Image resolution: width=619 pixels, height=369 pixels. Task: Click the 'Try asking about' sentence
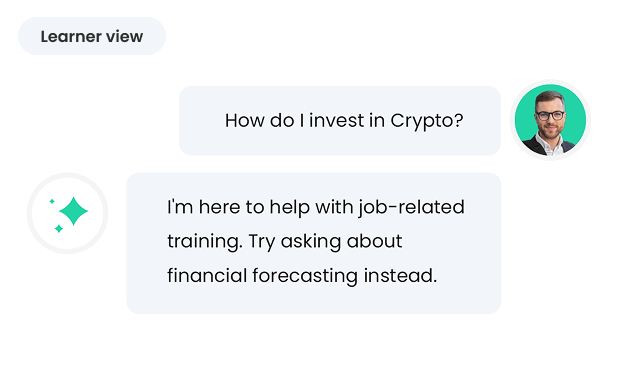325,241
